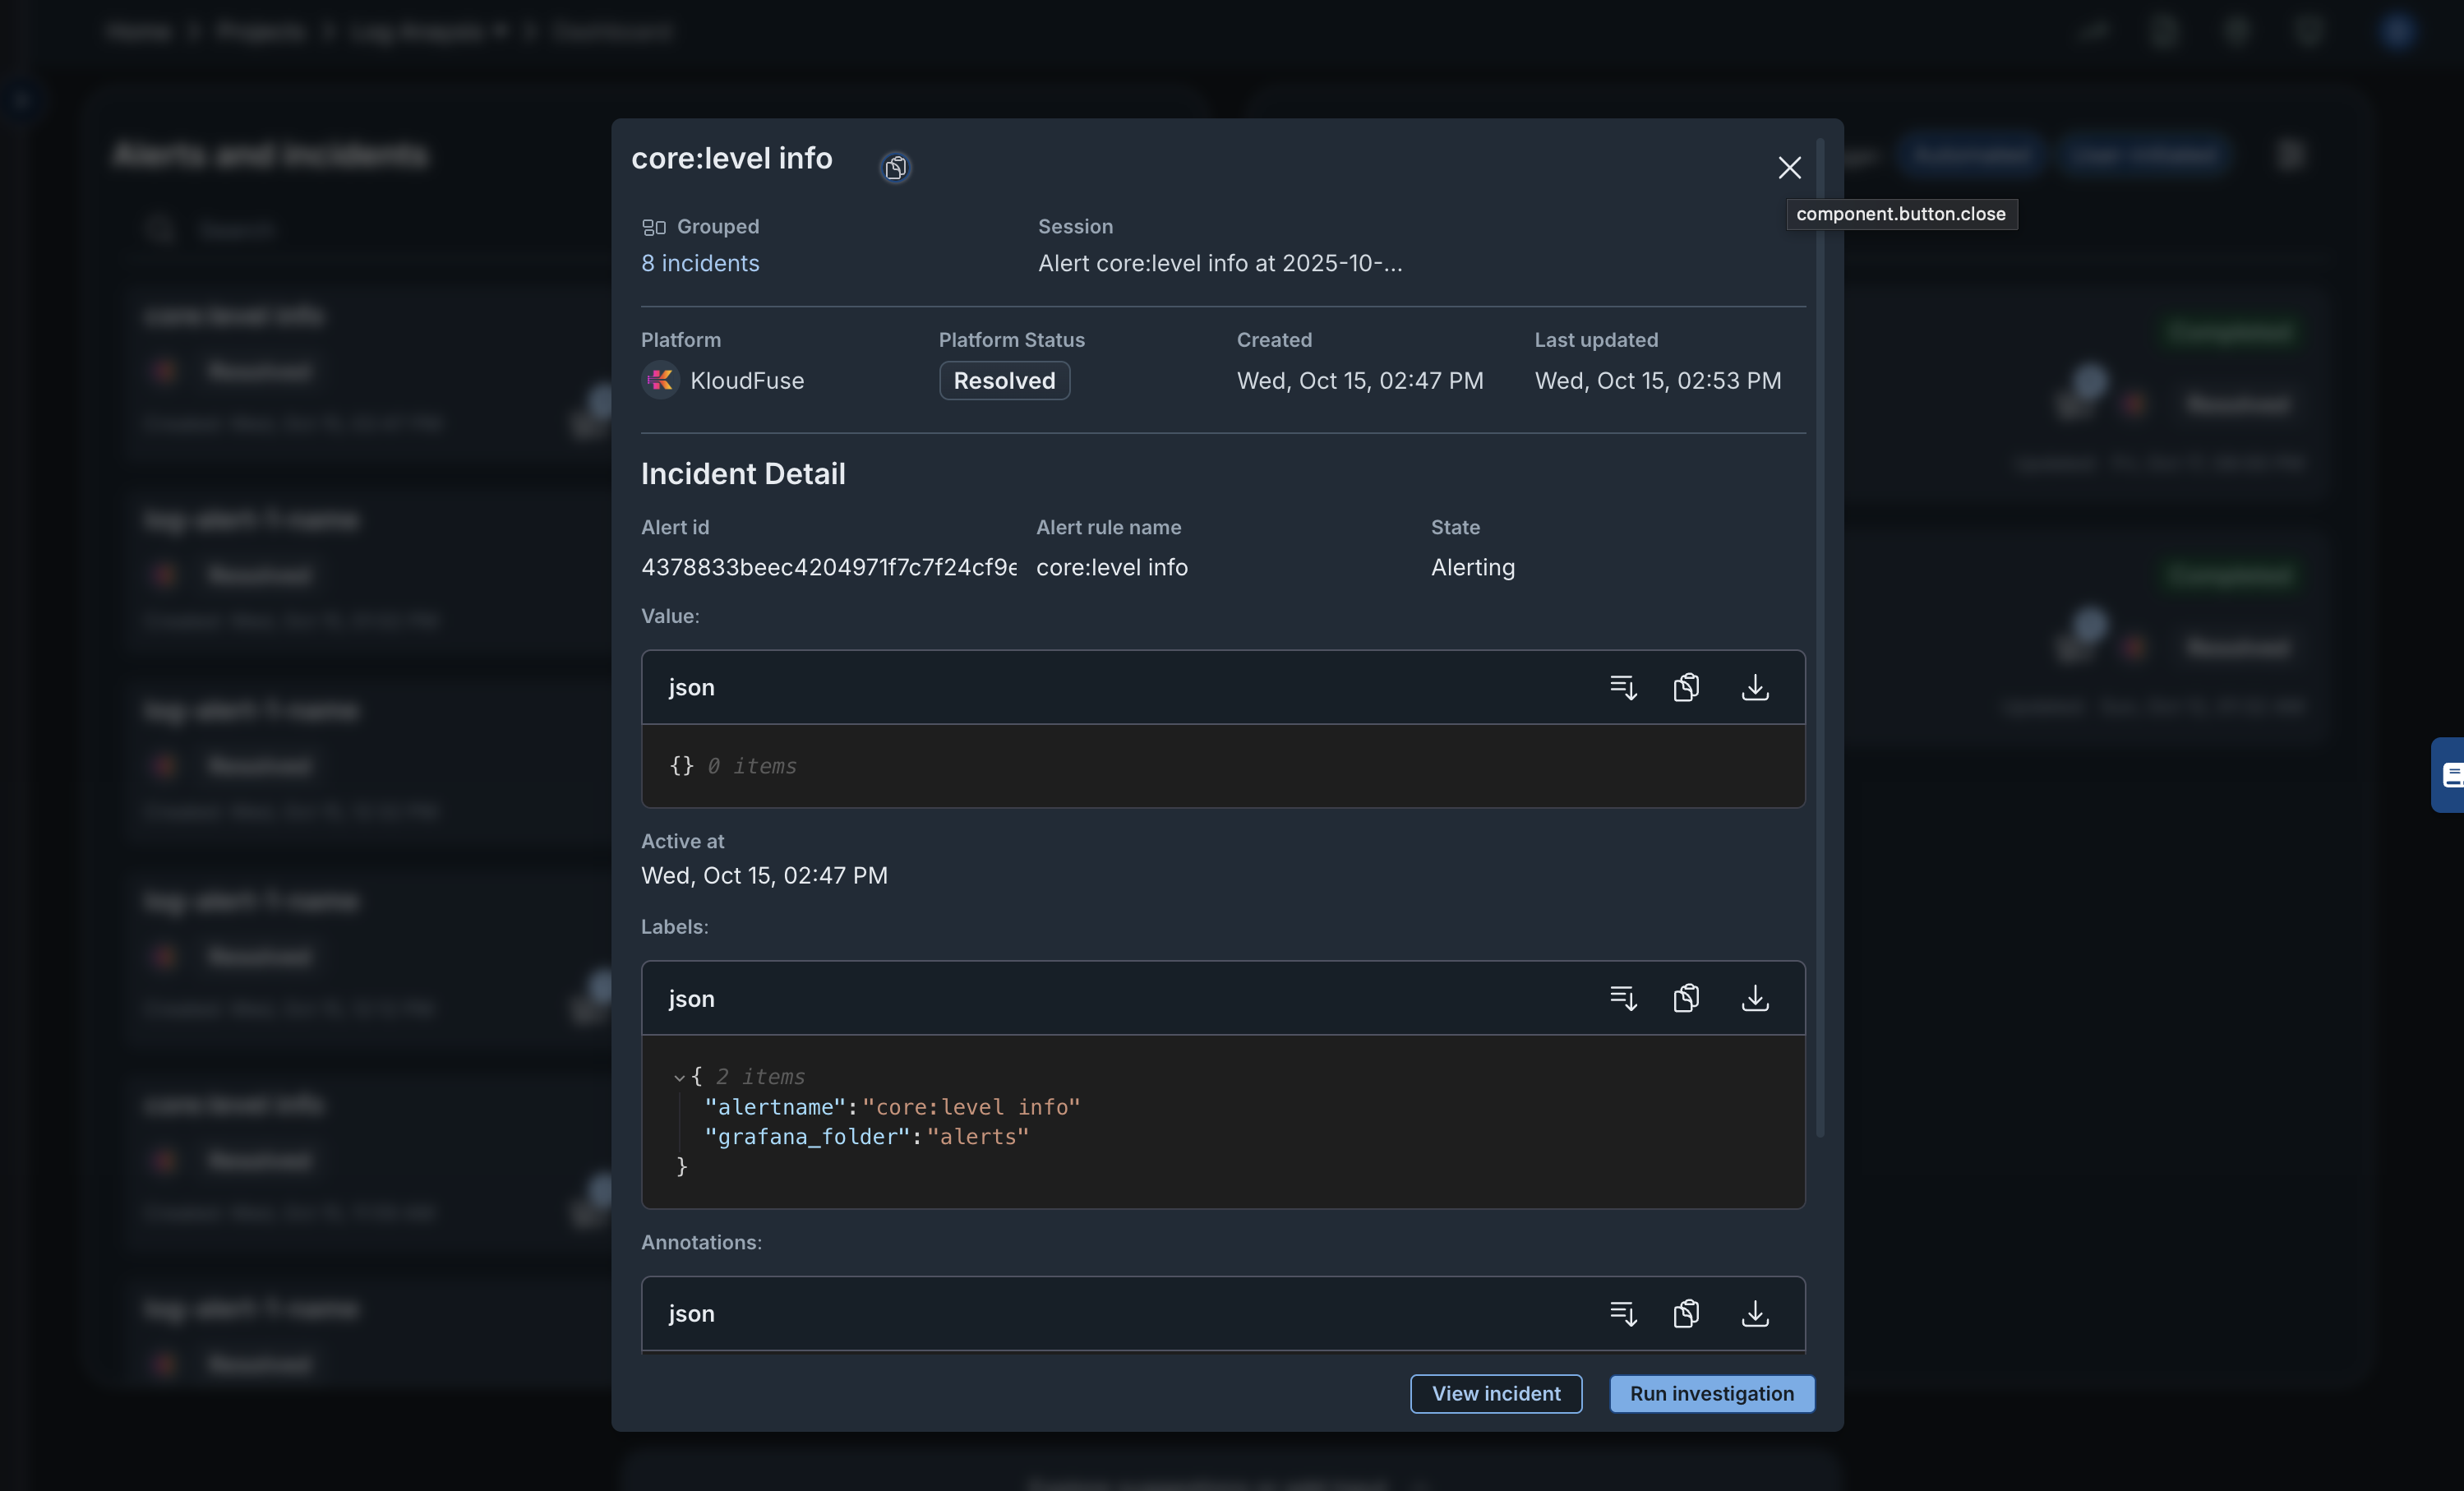This screenshot has height=1491, width=2464.
Task: Click the View incident button
Action: (x=1495, y=1393)
